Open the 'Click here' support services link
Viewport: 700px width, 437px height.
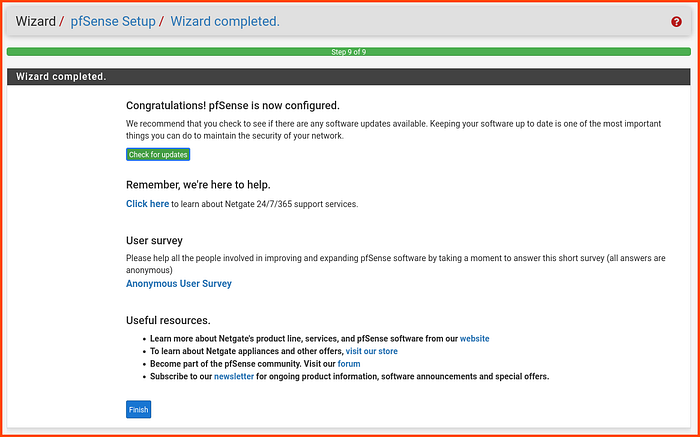tap(147, 204)
